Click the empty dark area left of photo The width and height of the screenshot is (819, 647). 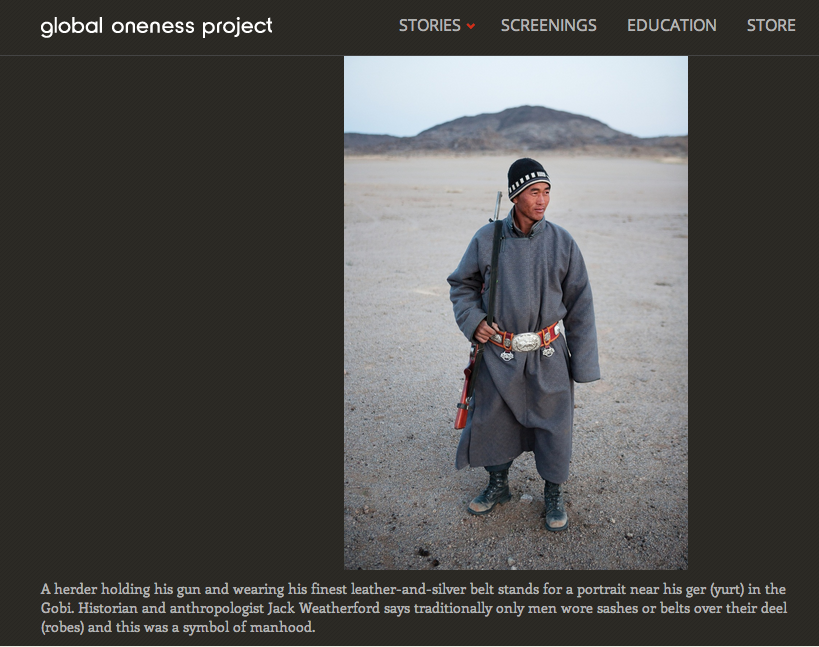coord(172,313)
